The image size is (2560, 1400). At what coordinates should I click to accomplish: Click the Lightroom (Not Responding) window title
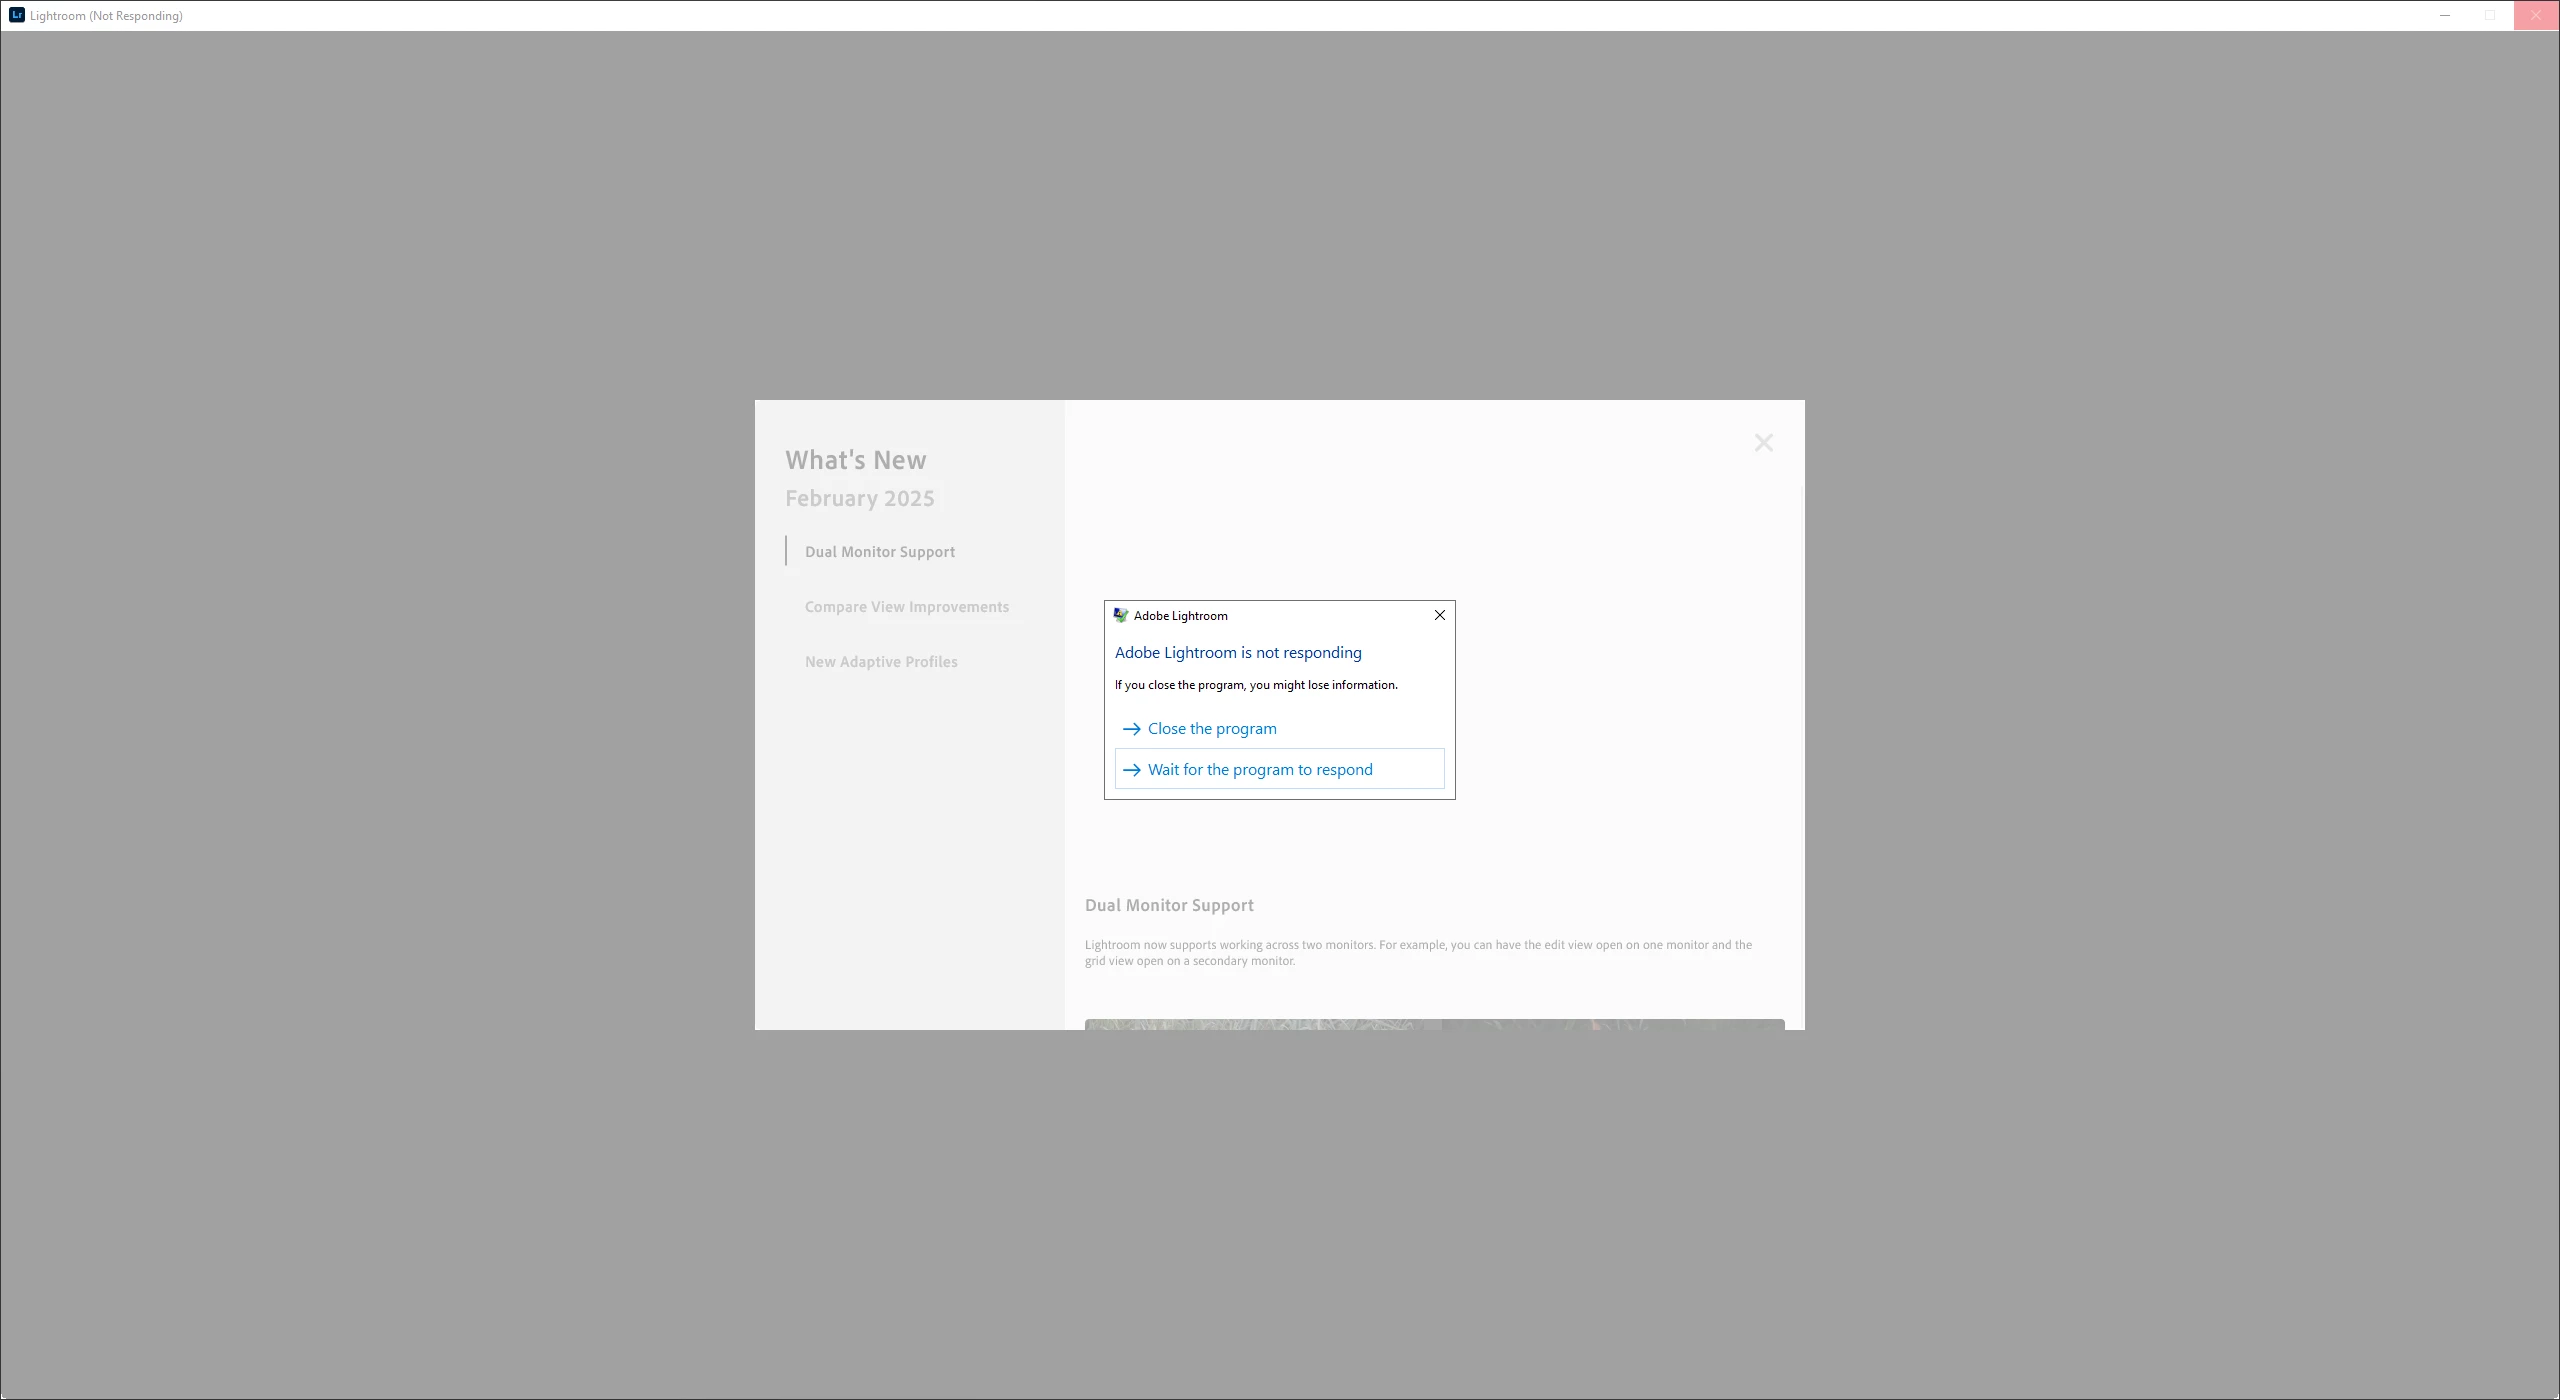click(106, 16)
